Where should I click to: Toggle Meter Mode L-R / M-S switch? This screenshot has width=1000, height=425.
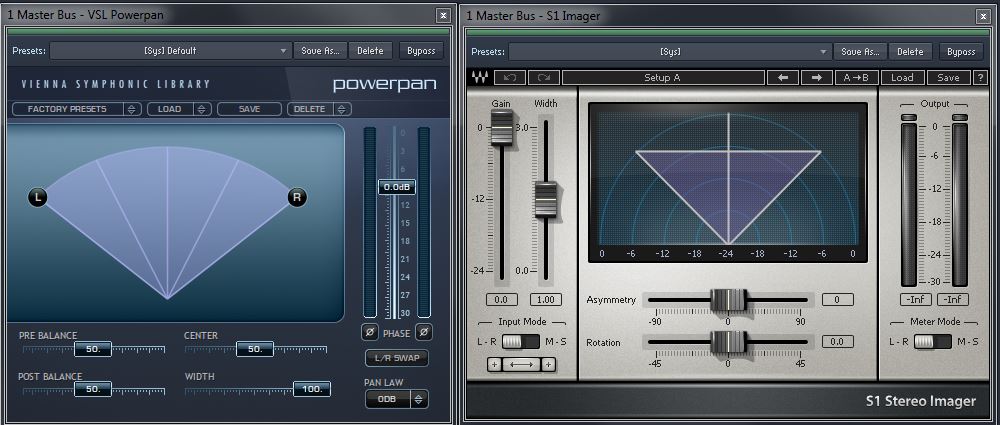[x=932, y=342]
